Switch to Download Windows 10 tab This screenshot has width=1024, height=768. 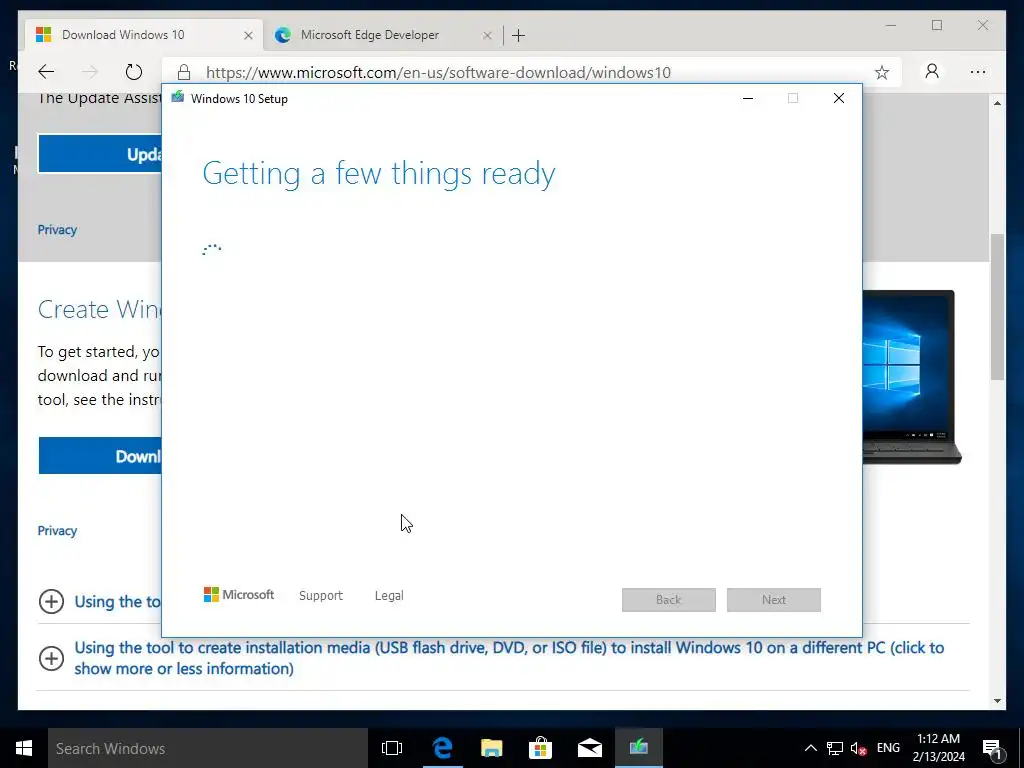tap(144, 35)
